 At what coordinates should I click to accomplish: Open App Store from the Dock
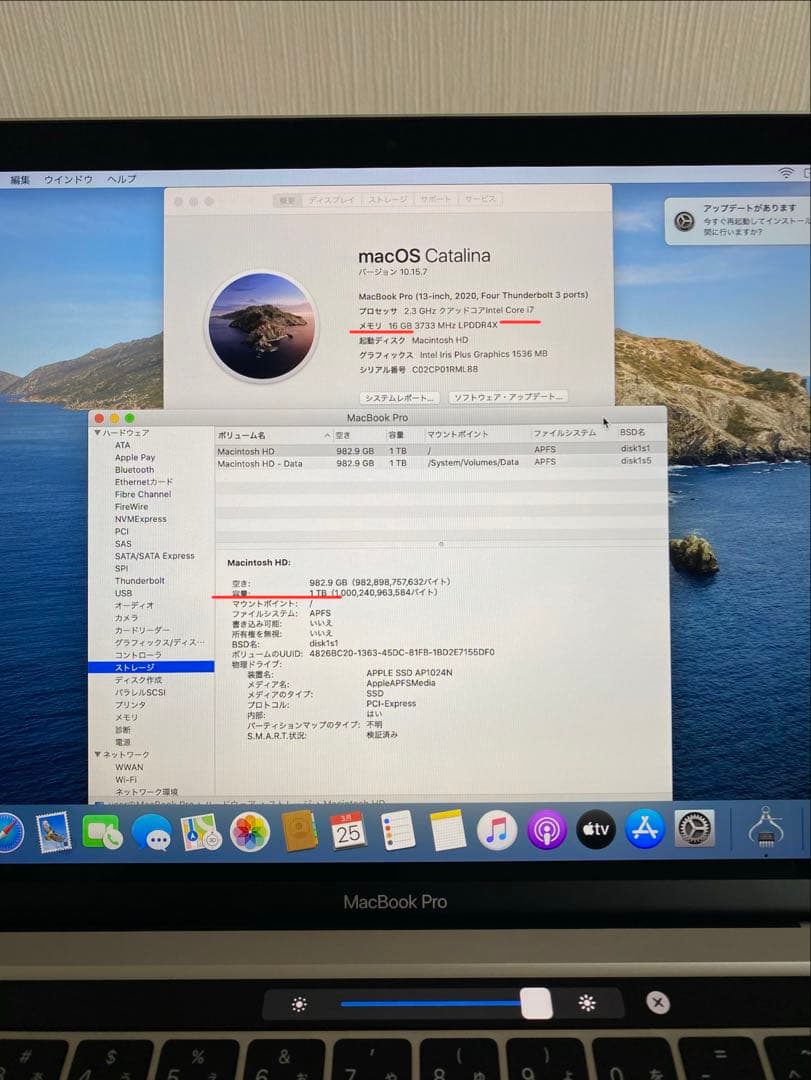pyautogui.click(x=645, y=829)
